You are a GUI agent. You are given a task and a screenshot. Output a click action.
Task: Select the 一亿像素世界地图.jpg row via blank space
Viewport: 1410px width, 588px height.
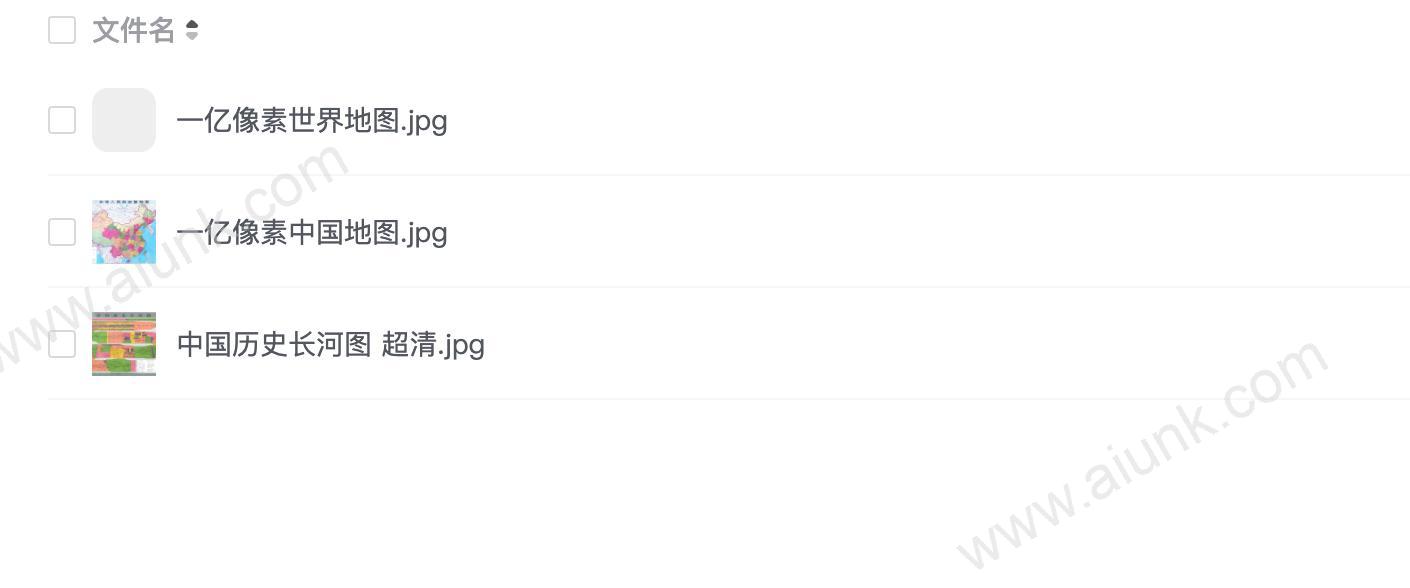[x=900, y=120]
